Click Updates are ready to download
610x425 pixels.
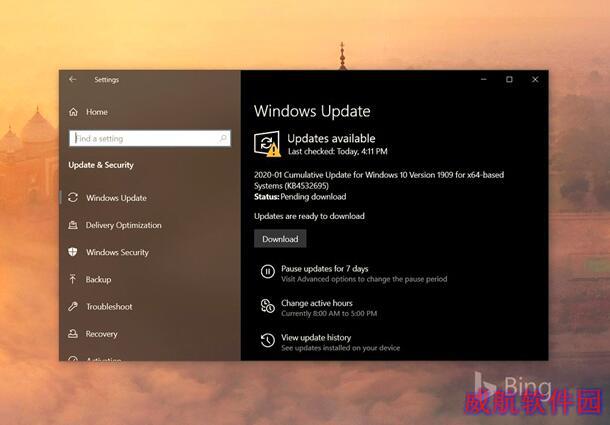309,216
